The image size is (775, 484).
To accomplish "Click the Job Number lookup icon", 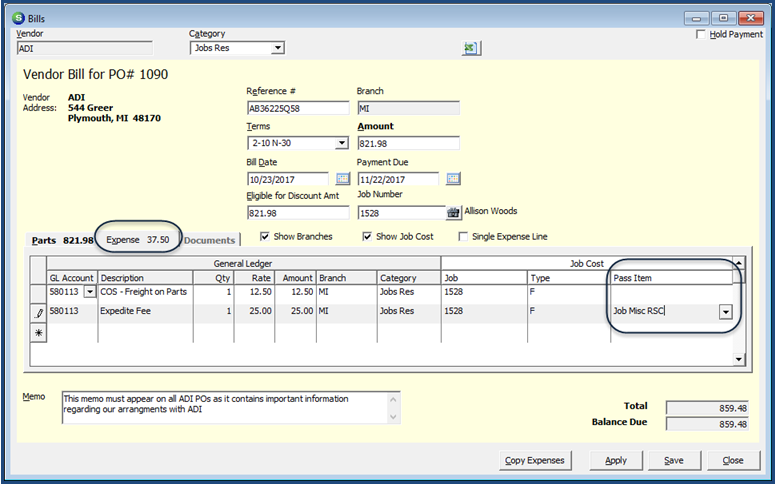I will [x=453, y=212].
